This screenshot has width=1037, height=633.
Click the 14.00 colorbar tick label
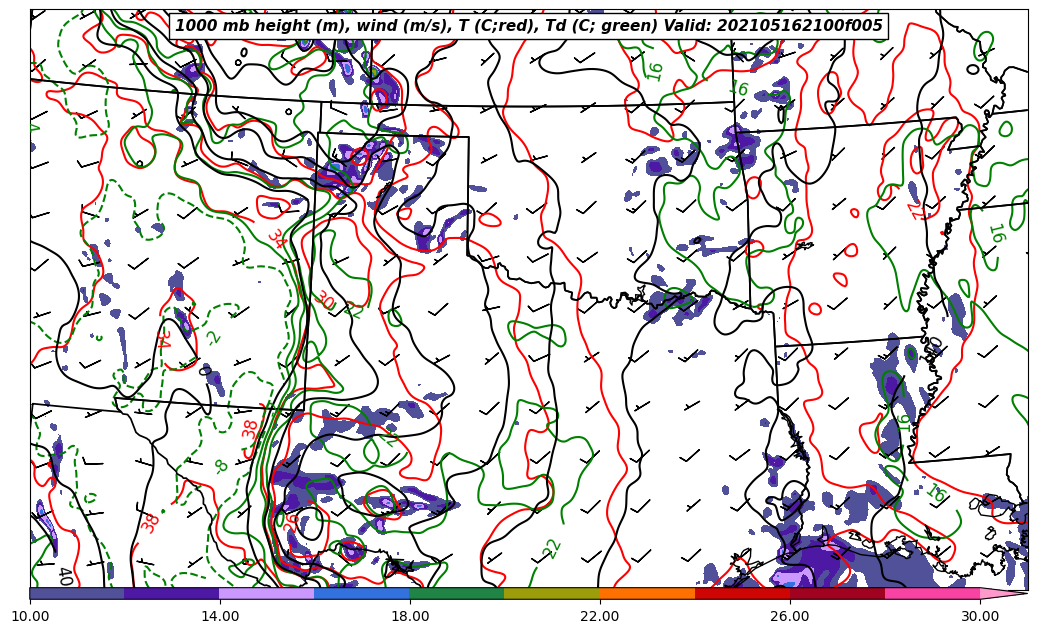[x=220, y=616]
